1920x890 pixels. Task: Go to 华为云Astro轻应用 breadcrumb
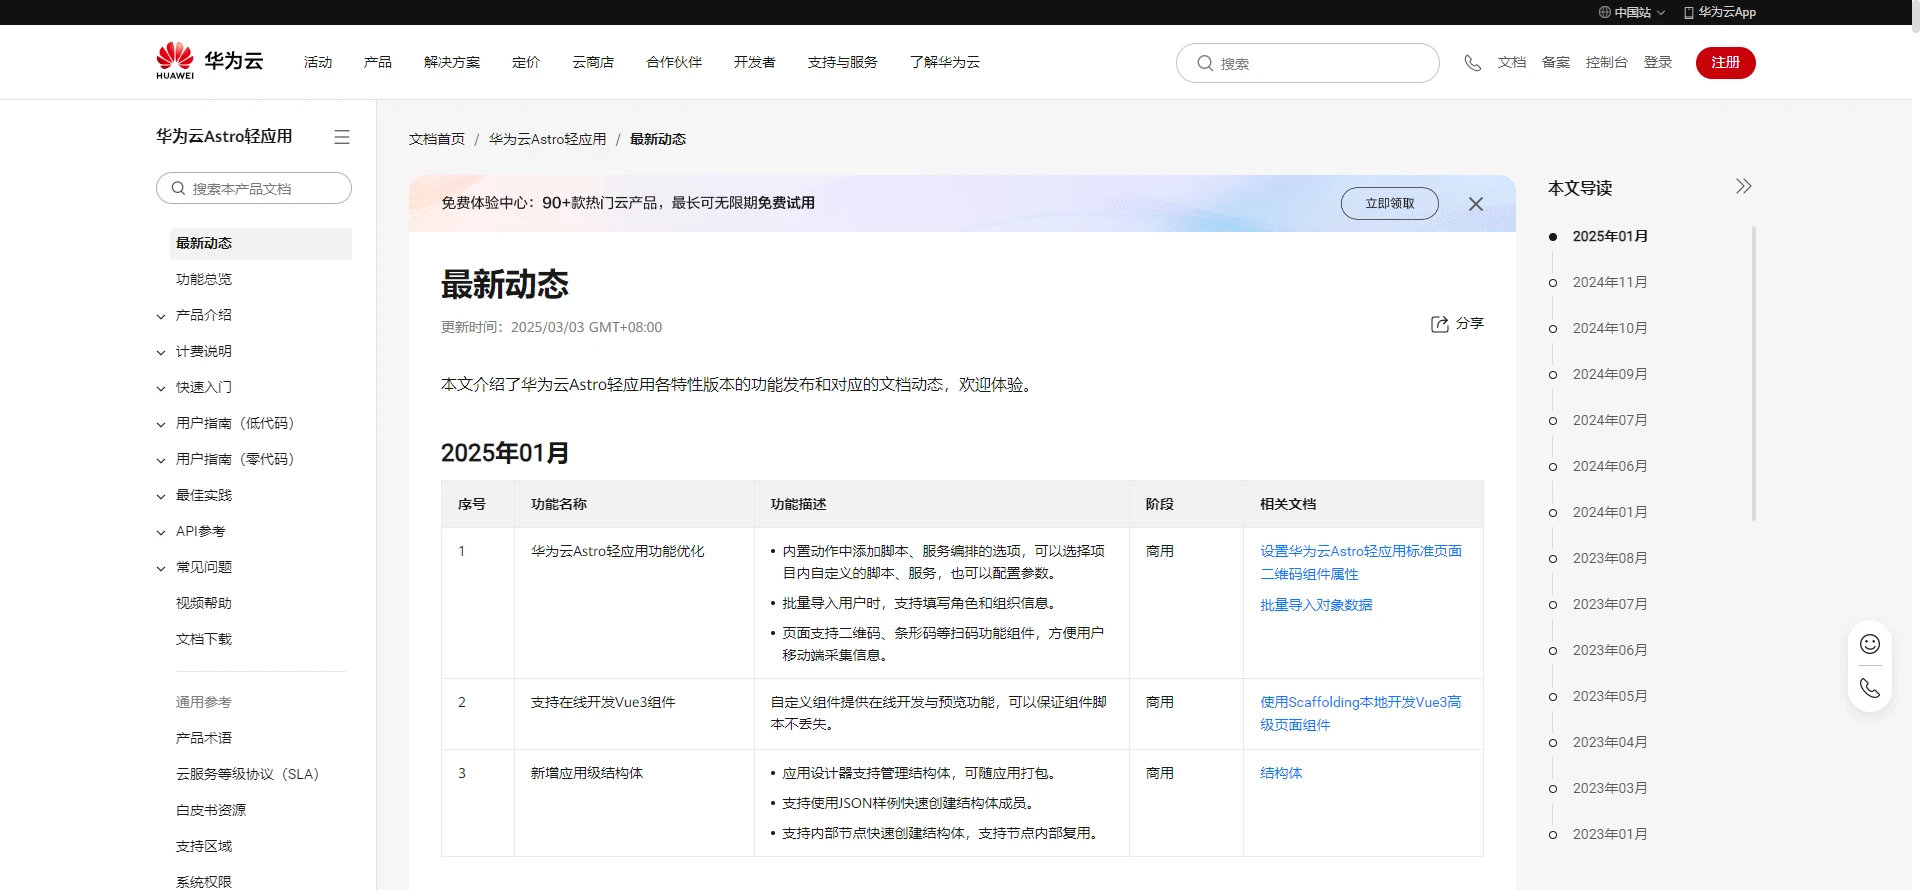548,139
